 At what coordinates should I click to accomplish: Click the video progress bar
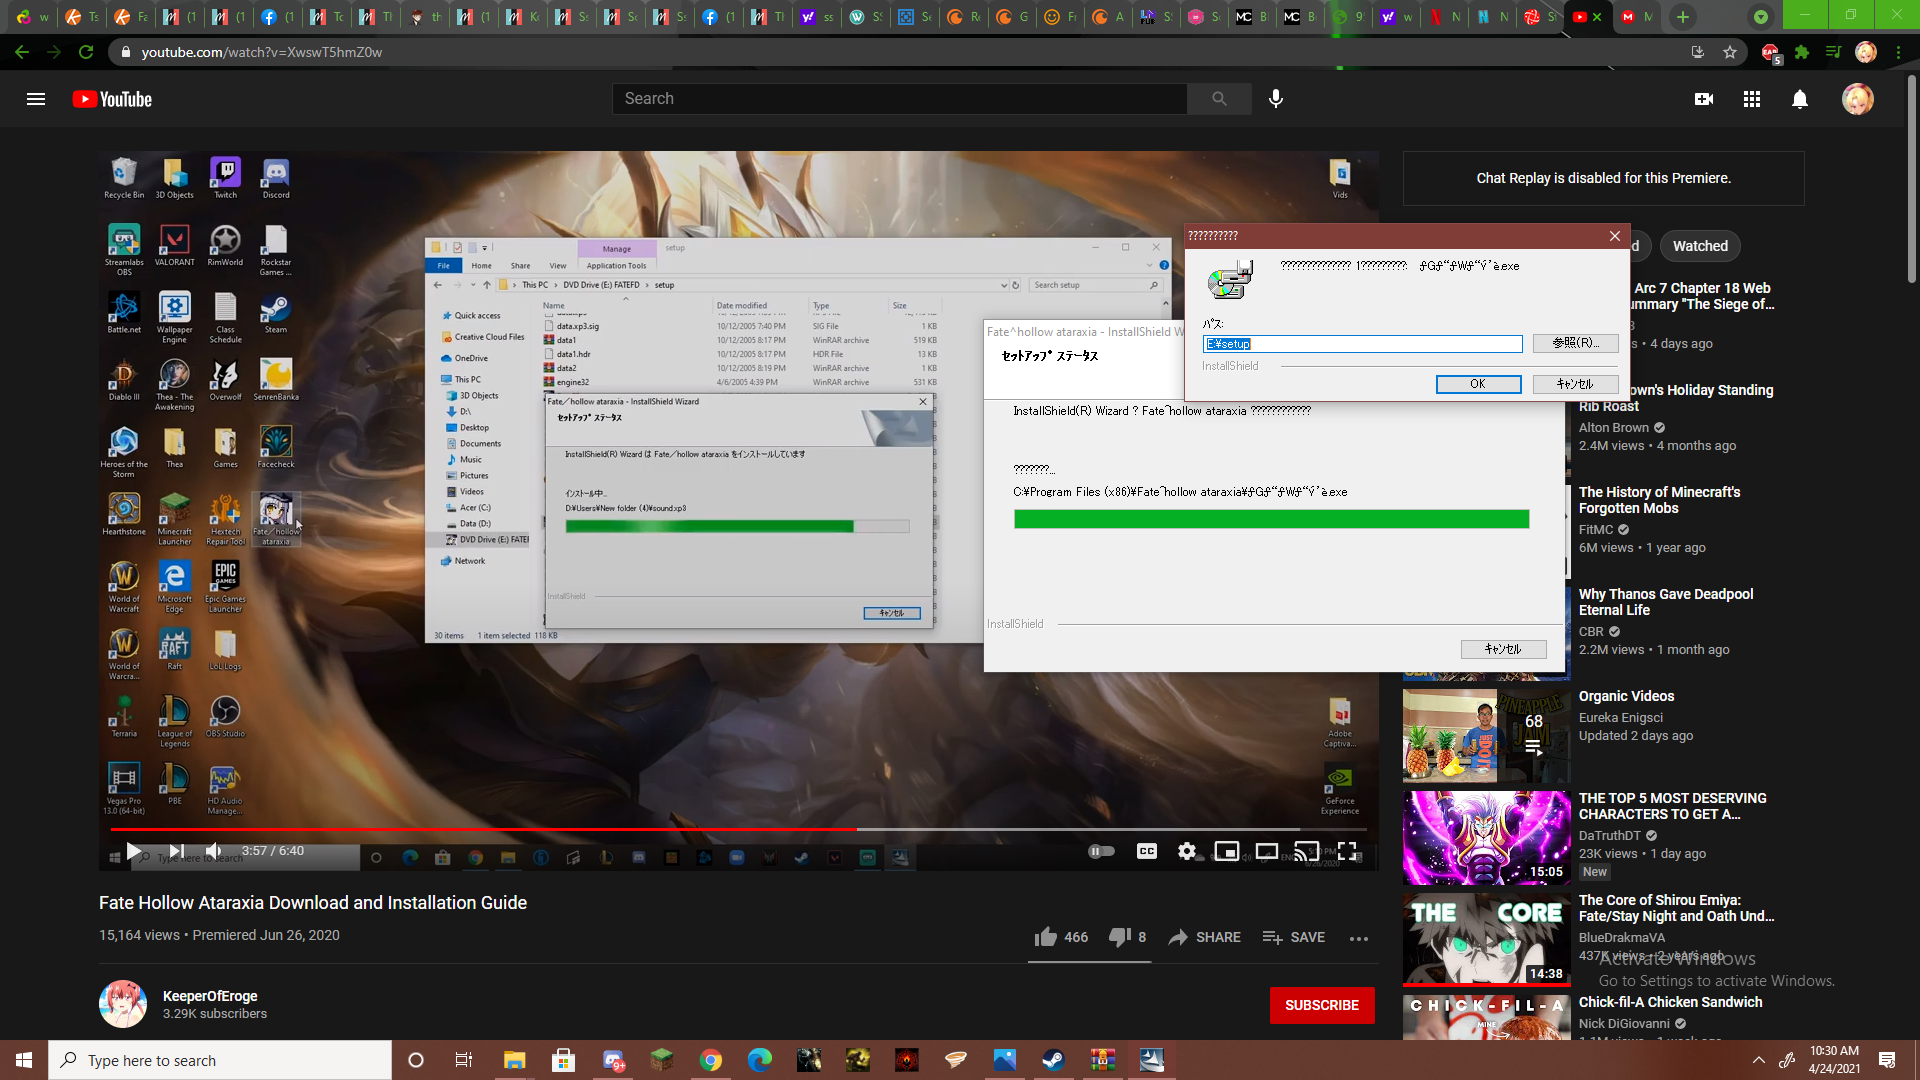tap(700, 829)
